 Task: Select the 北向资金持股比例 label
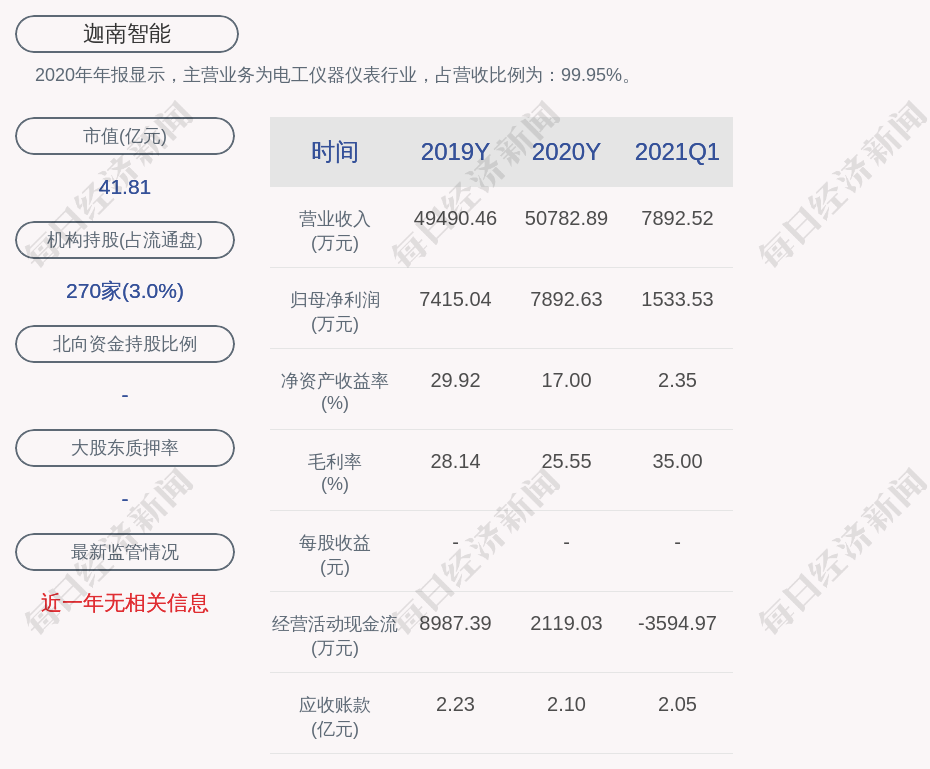coord(125,344)
